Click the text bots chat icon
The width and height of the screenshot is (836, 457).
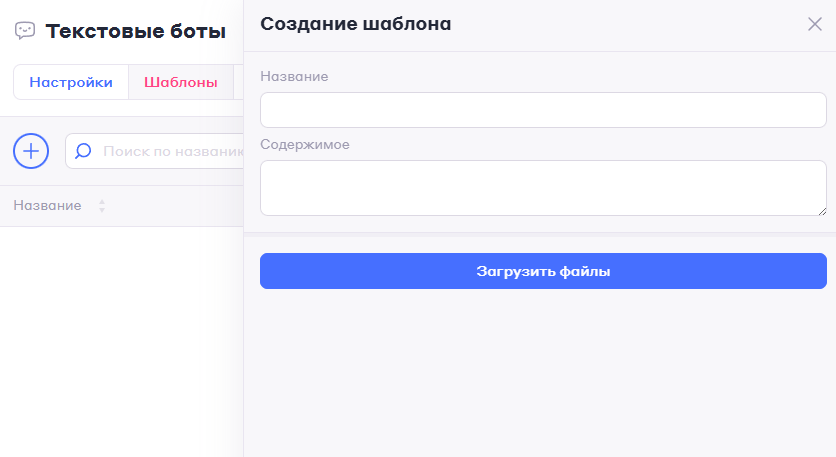(25, 31)
